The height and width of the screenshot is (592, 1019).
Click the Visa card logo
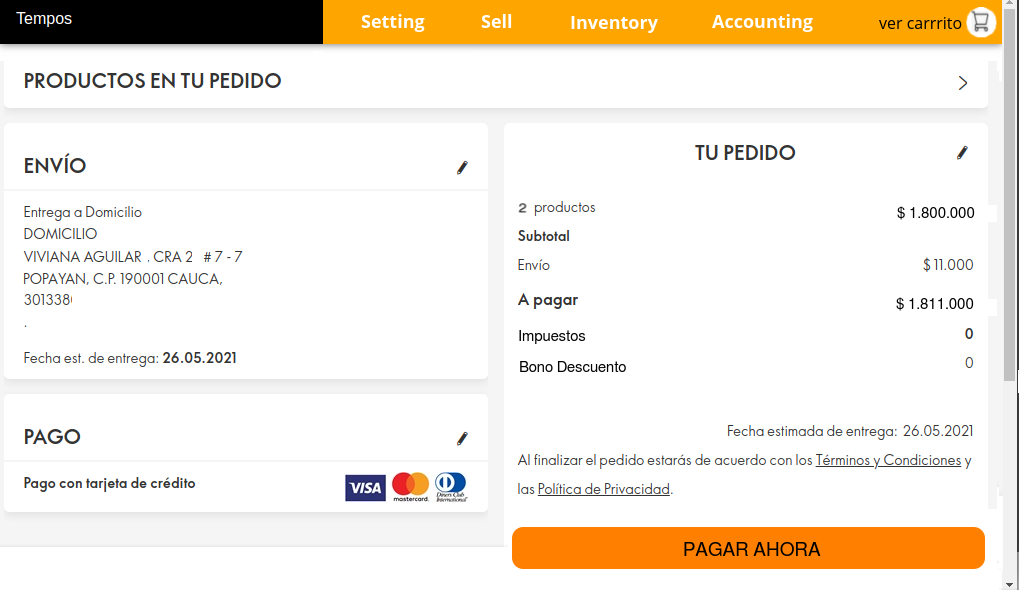(x=365, y=487)
